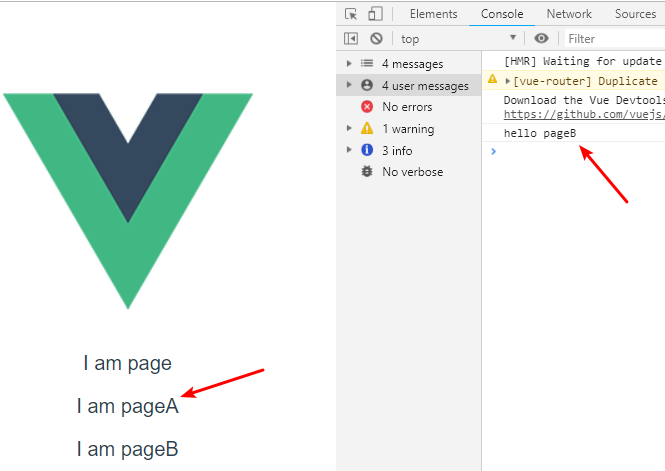Clear the console with the ban icon
The height and width of the screenshot is (471, 665).
click(x=376, y=39)
